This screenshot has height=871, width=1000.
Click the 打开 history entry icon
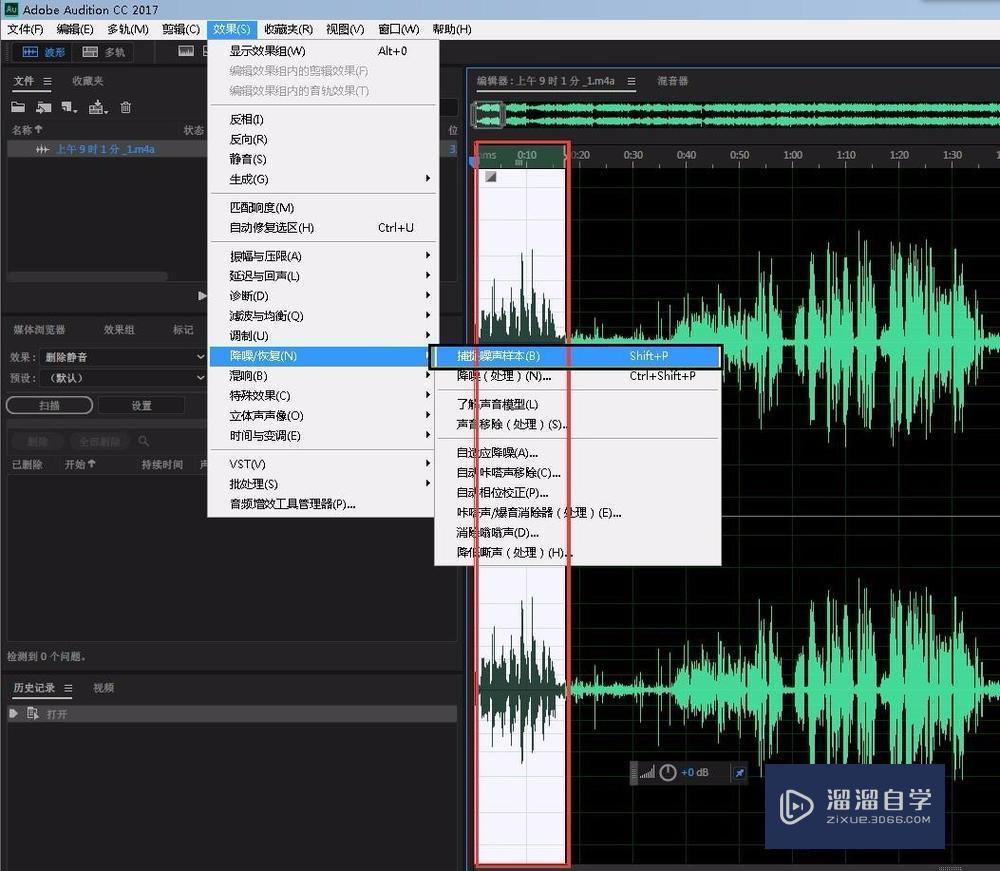coord(33,714)
